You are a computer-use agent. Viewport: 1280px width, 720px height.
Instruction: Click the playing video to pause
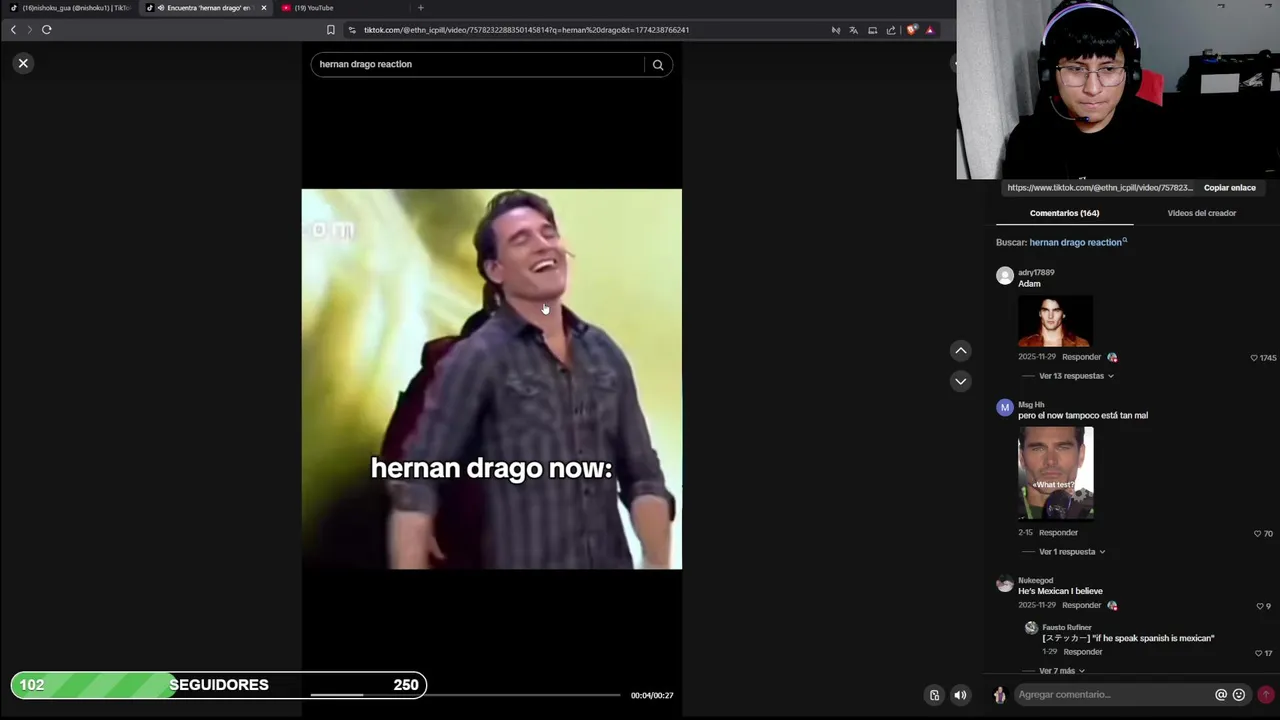[492, 379]
